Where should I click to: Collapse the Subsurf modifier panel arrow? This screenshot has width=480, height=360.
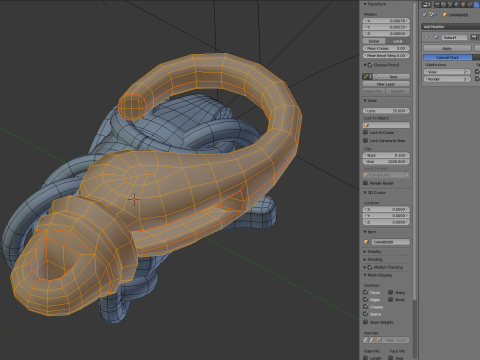pos(426,37)
